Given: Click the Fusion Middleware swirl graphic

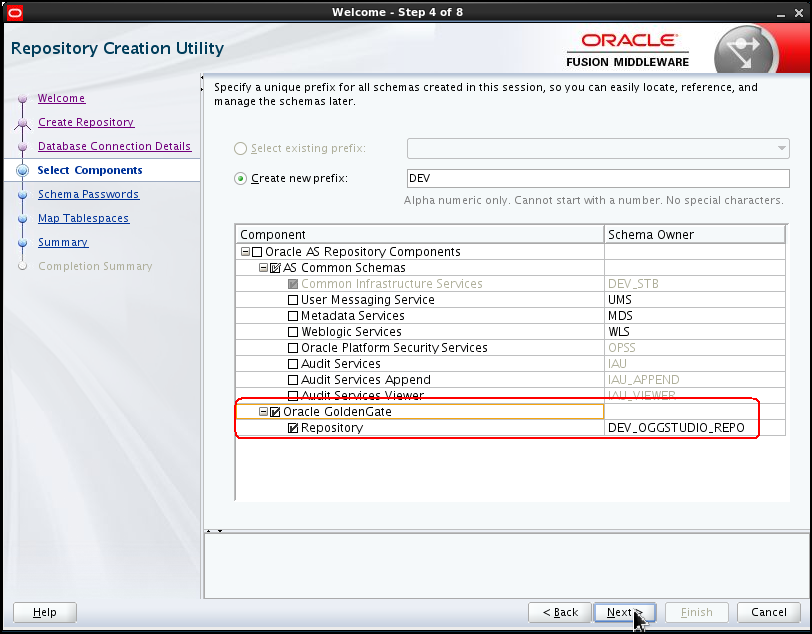Looking at the screenshot, I should [x=745, y=47].
